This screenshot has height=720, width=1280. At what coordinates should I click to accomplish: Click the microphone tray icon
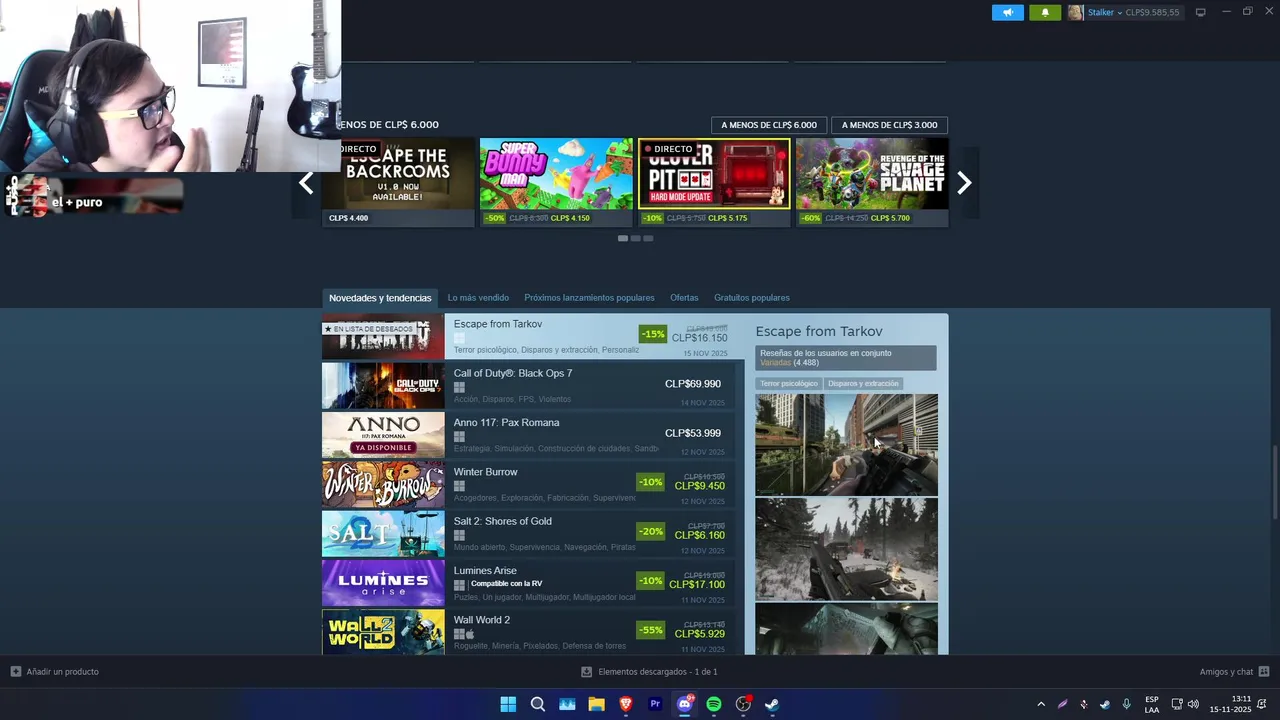tap(1127, 704)
